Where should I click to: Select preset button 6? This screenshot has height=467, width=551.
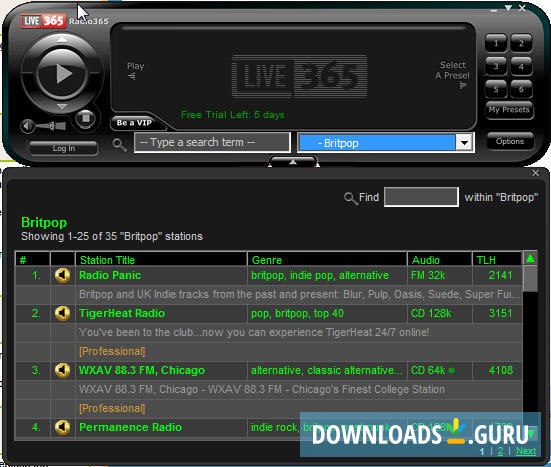pyautogui.click(x=521, y=89)
